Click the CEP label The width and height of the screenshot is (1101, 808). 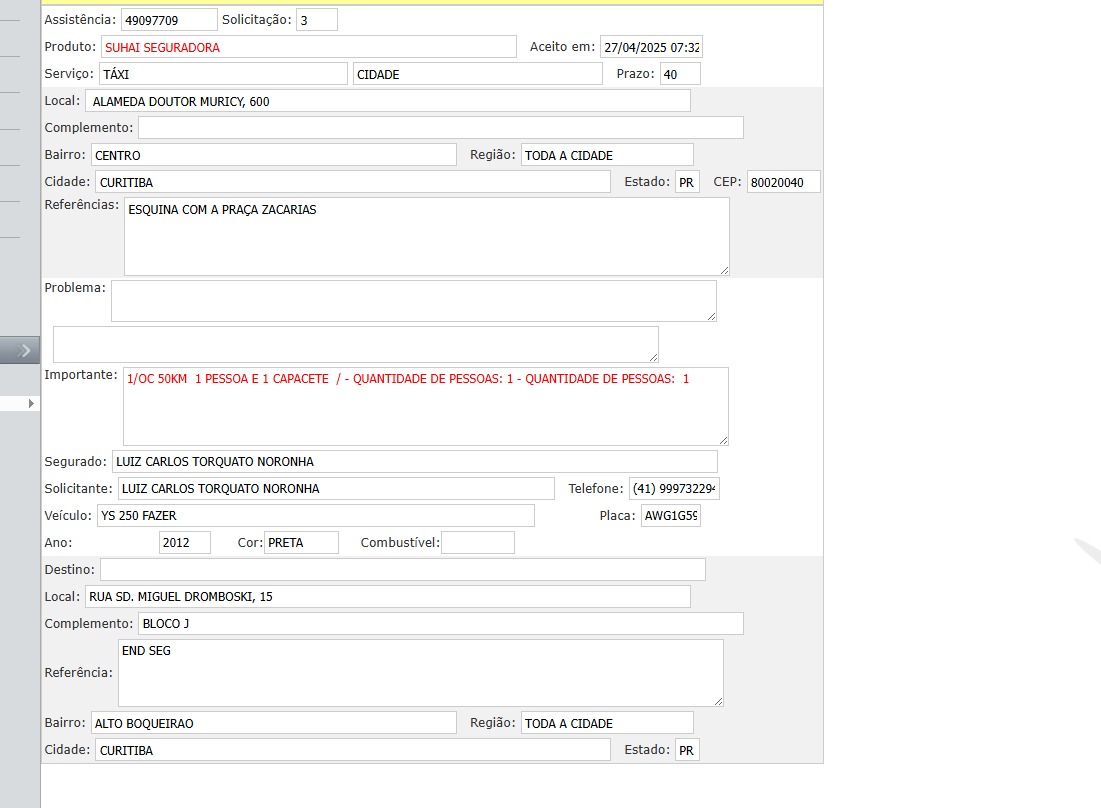click(727, 181)
